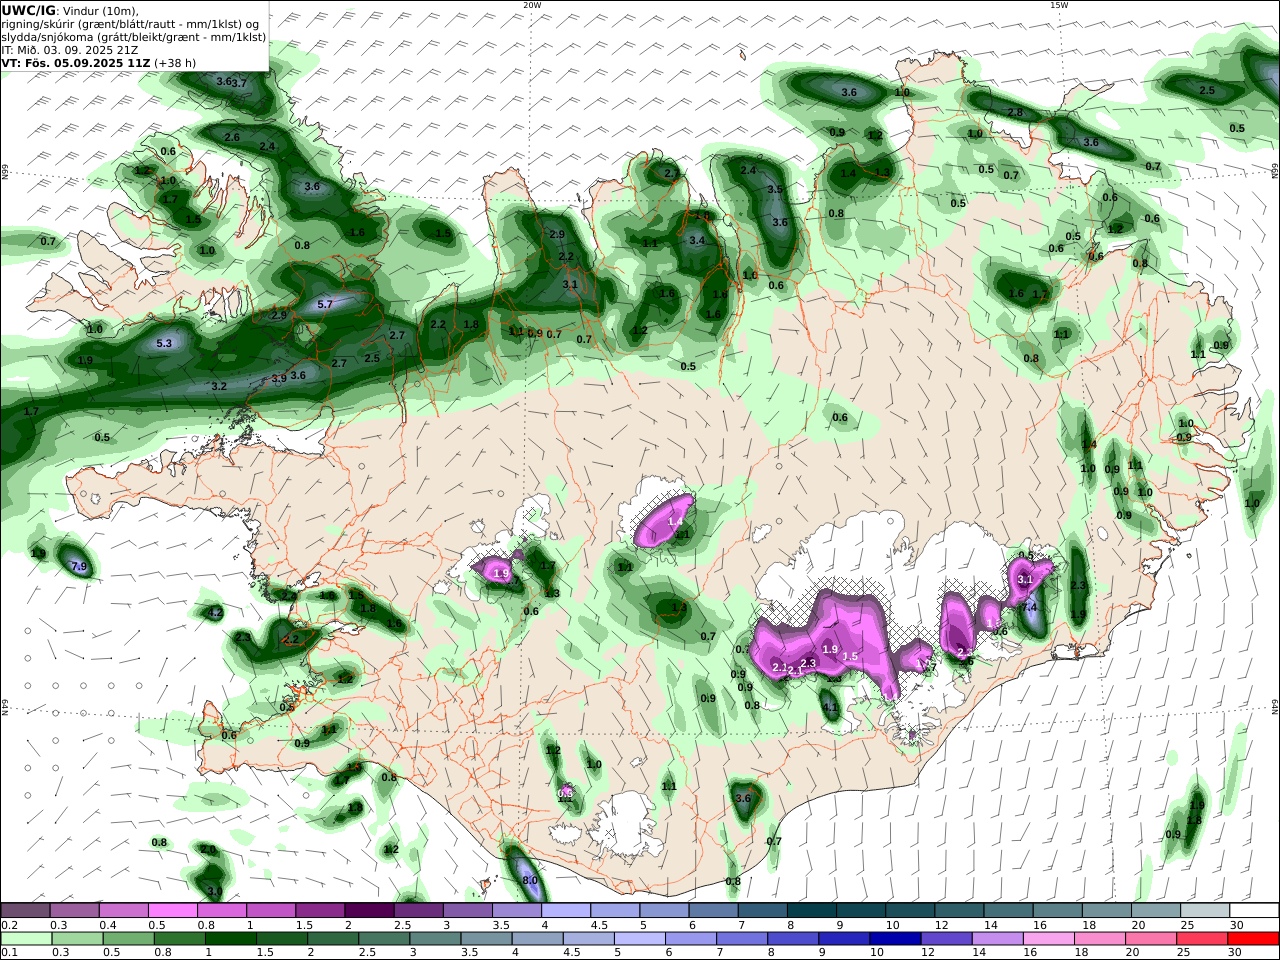Pick the darkest purple snow swatch between 2 and 2.5

point(369,910)
